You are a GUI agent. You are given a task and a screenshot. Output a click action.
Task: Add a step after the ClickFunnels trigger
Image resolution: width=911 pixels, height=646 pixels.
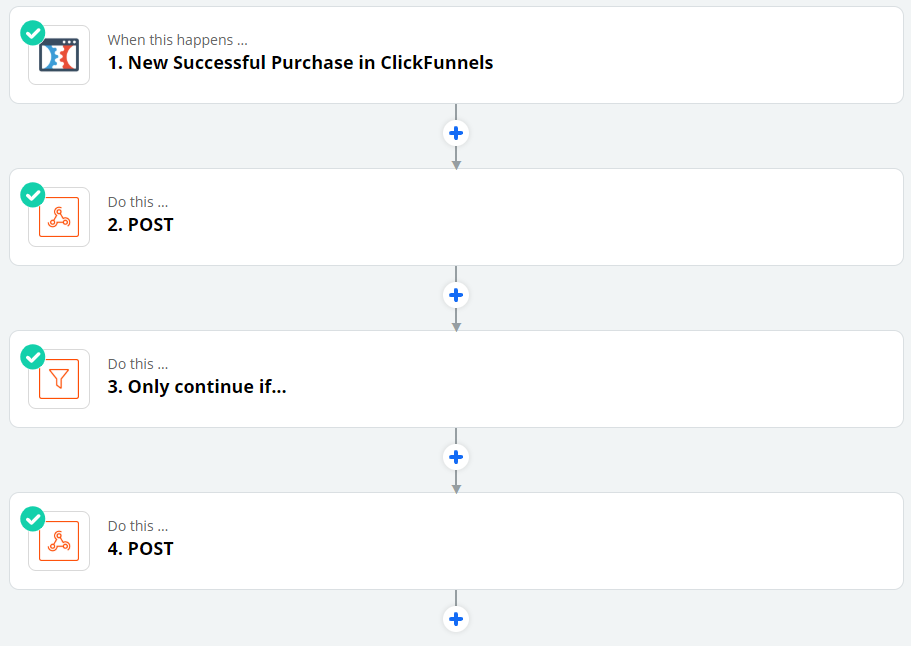[x=456, y=133]
